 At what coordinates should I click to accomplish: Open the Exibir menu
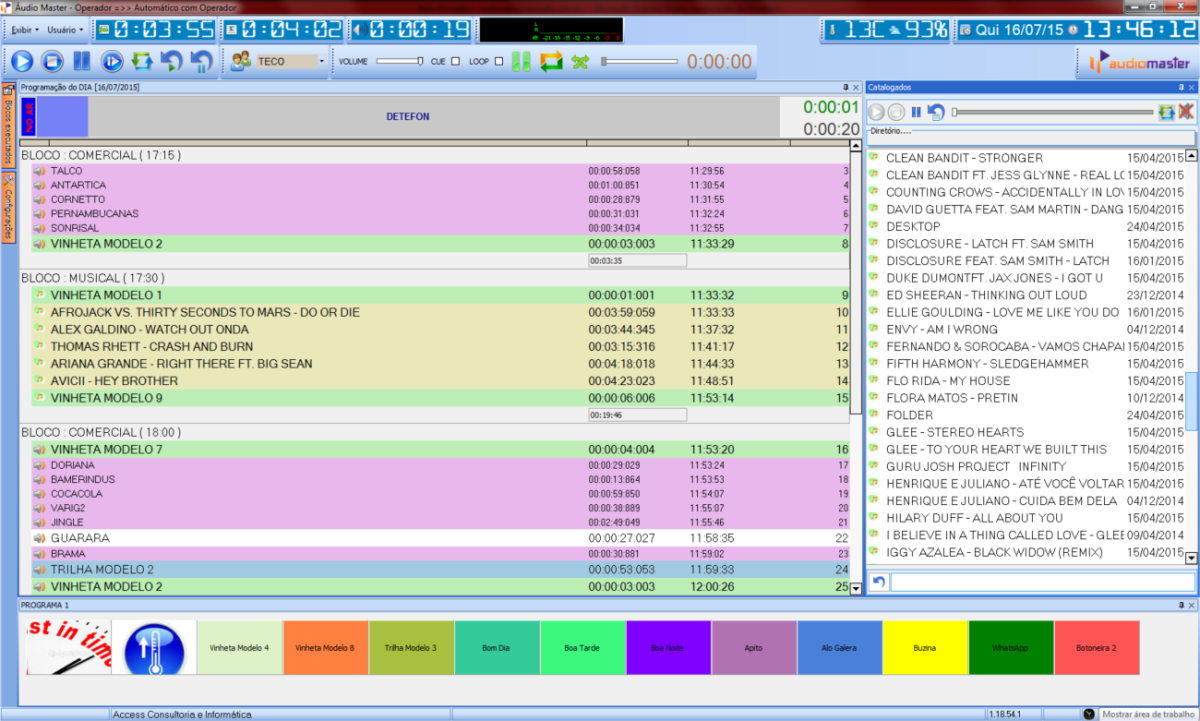26,29
